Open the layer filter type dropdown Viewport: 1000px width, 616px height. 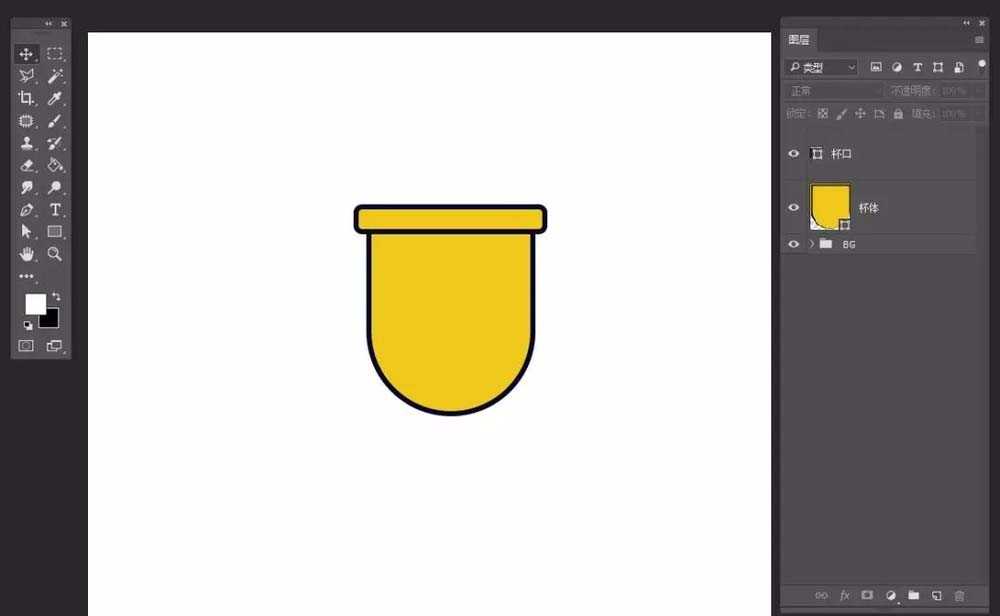point(822,67)
